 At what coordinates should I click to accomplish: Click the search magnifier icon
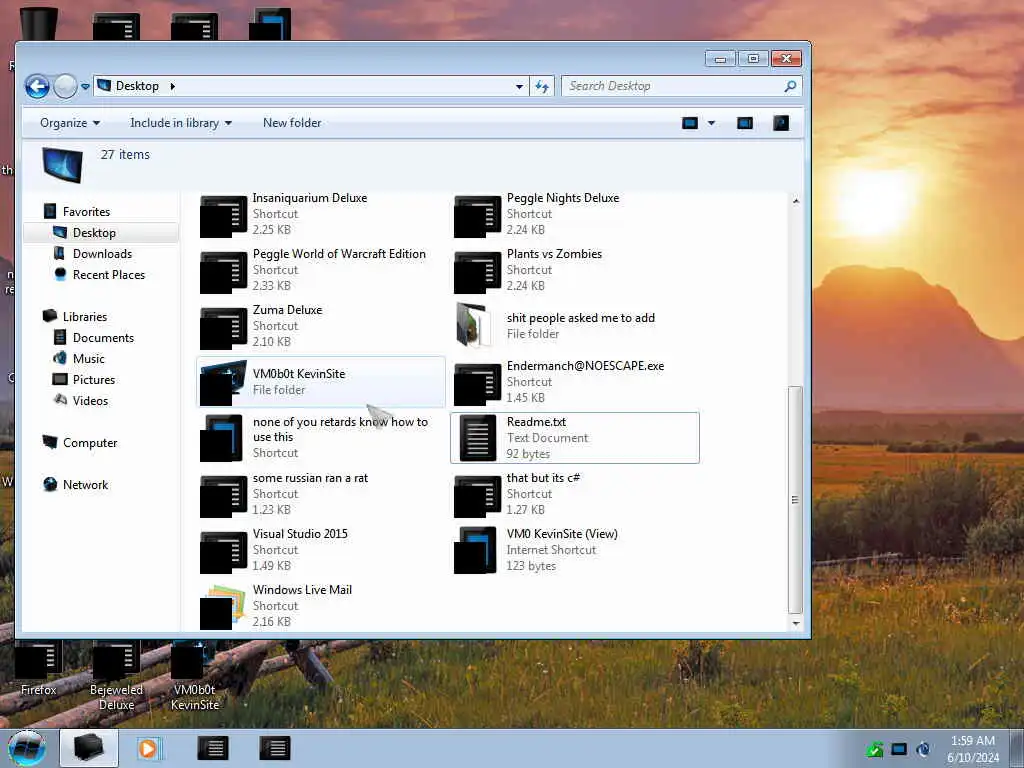click(x=790, y=86)
